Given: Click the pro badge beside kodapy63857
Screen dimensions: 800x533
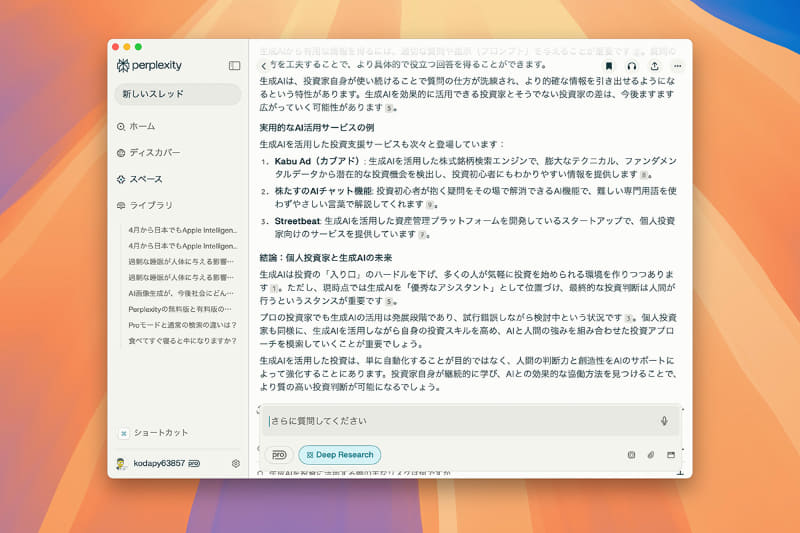Looking at the screenshot, I should tap(194, 464).
